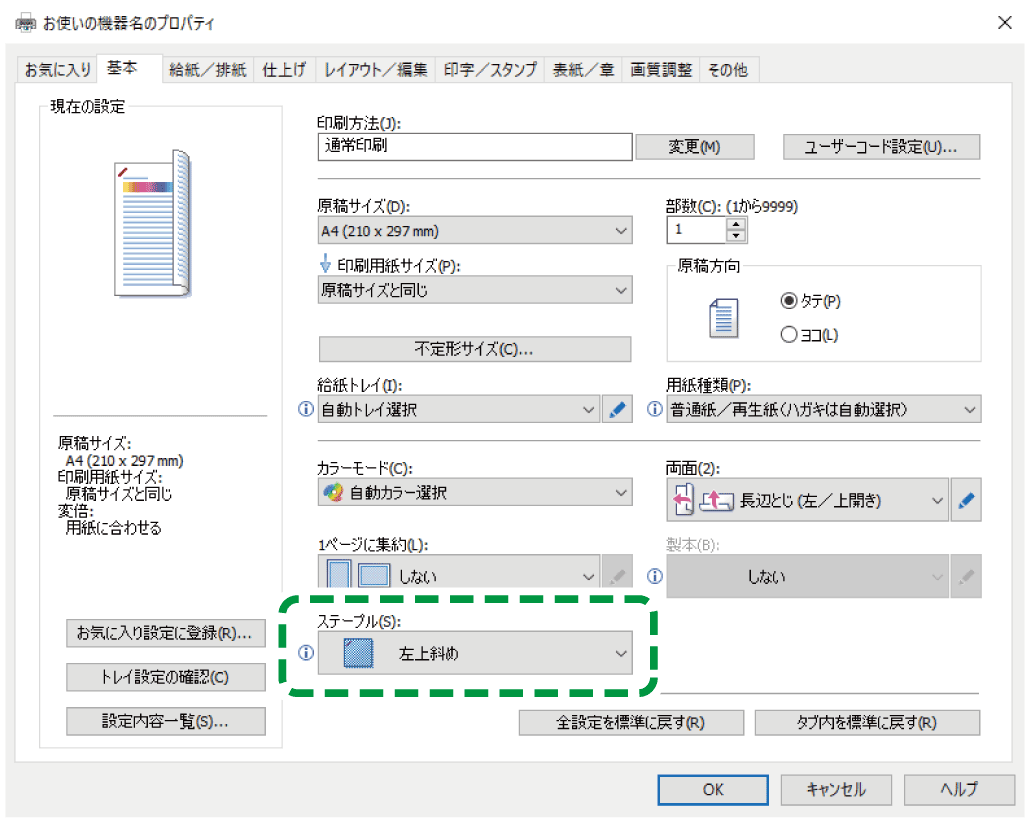Switch to the 給紙/排紙 tab
1029x823 pixels.
207,70
